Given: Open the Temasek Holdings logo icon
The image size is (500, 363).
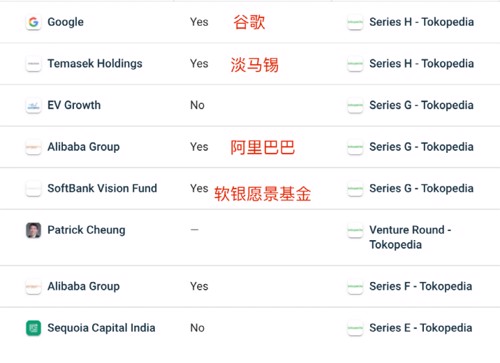Looking at the screenshot, I should (33, 64).
